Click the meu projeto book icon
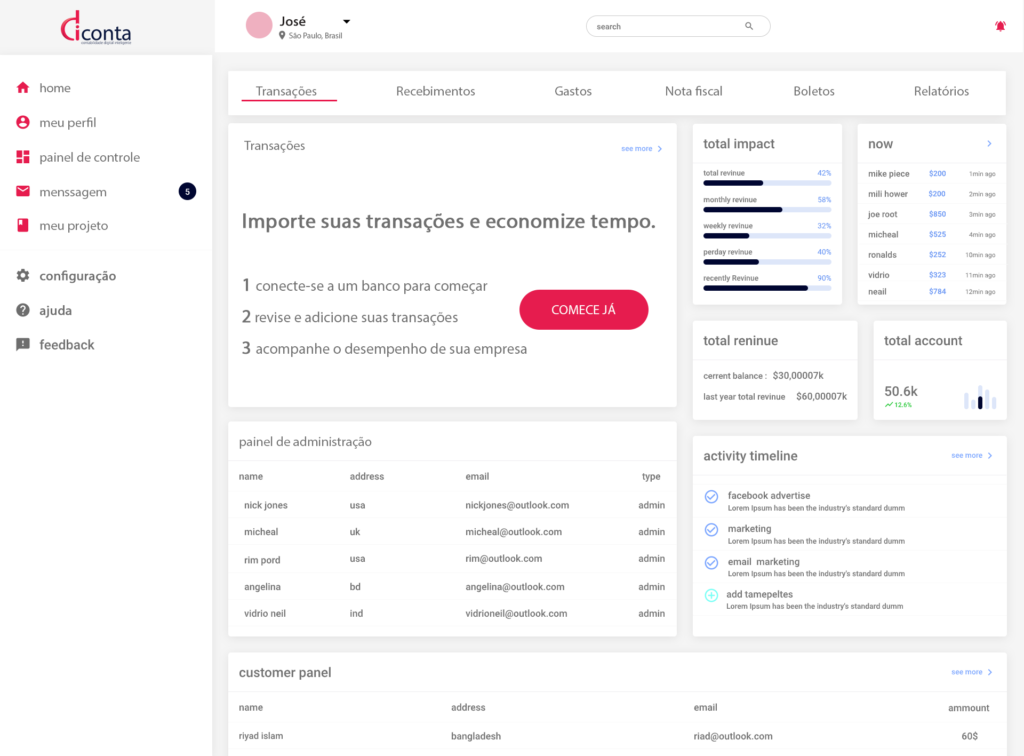Image resolution: width=1024 pixels, height=756 pixels. click(x=23, y=226)
